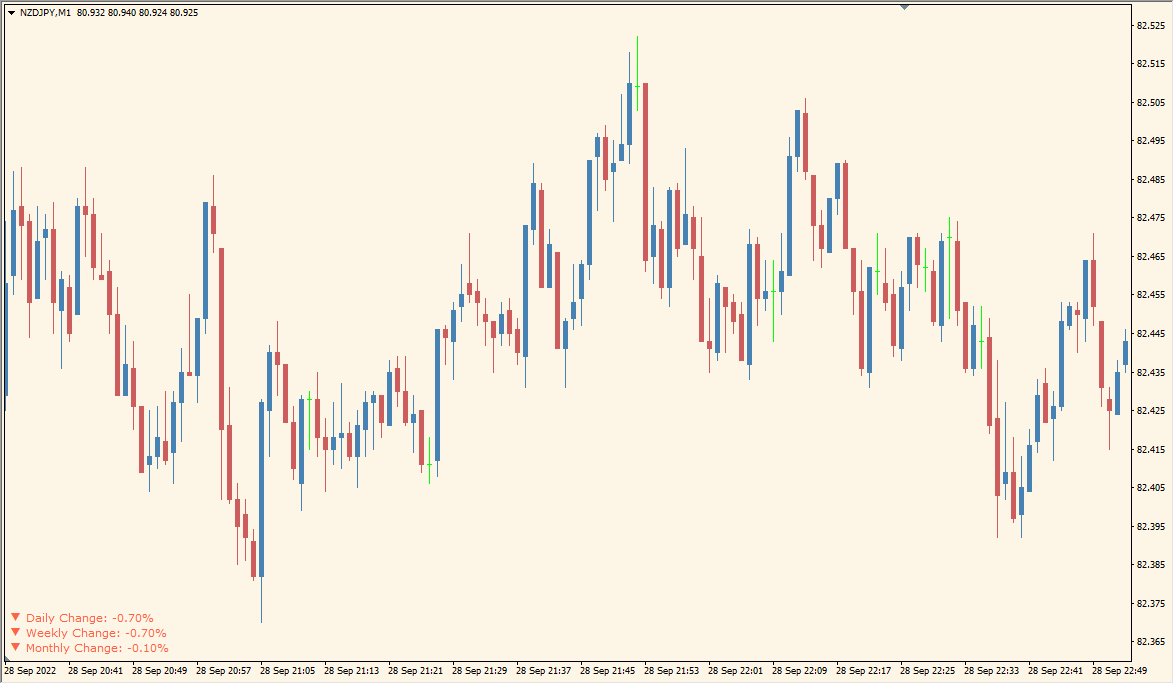Click the green marker on the highest candle
Screen dimensions: 1174x684
637,87
